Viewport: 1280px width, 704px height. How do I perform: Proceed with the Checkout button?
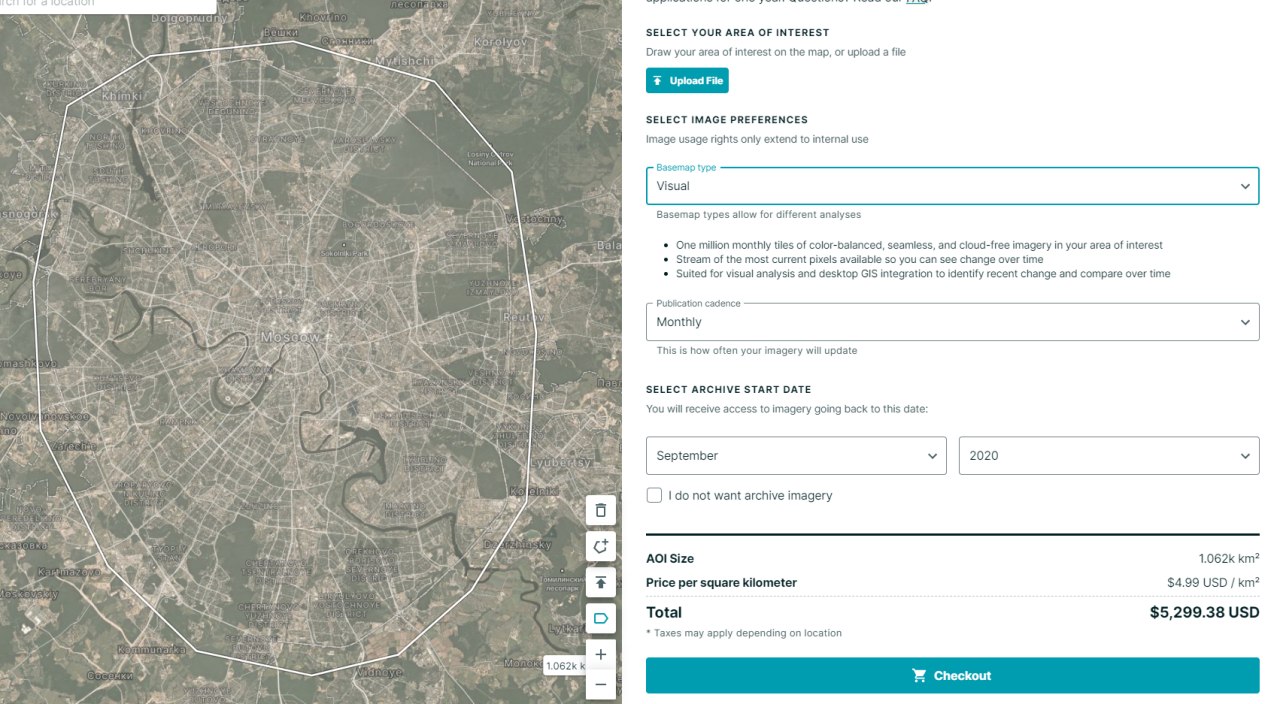tap(952, 676)
